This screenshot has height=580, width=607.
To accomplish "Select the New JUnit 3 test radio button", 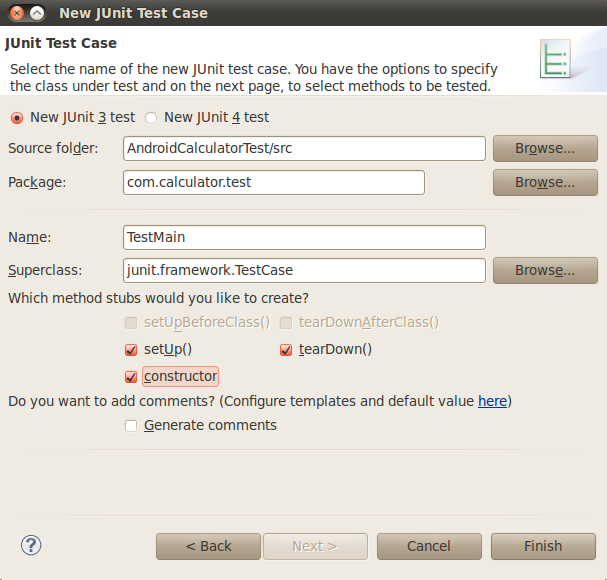I will [x=17, y=117].
